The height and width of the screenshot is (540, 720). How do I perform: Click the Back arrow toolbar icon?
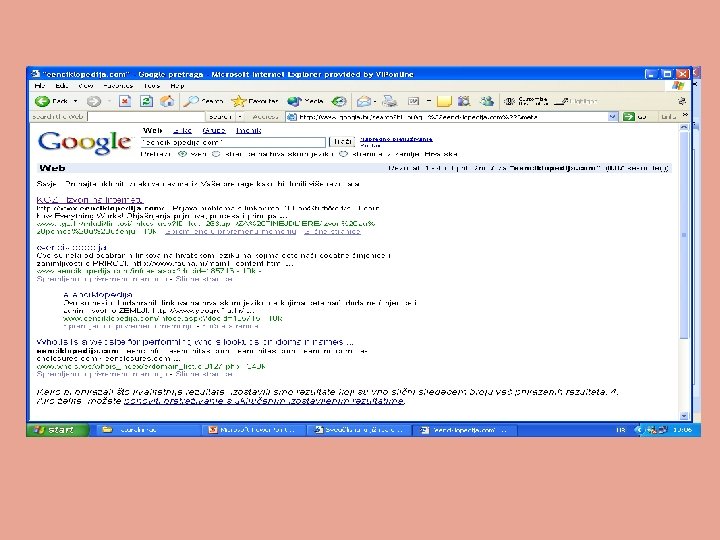[x=43, y=101]
